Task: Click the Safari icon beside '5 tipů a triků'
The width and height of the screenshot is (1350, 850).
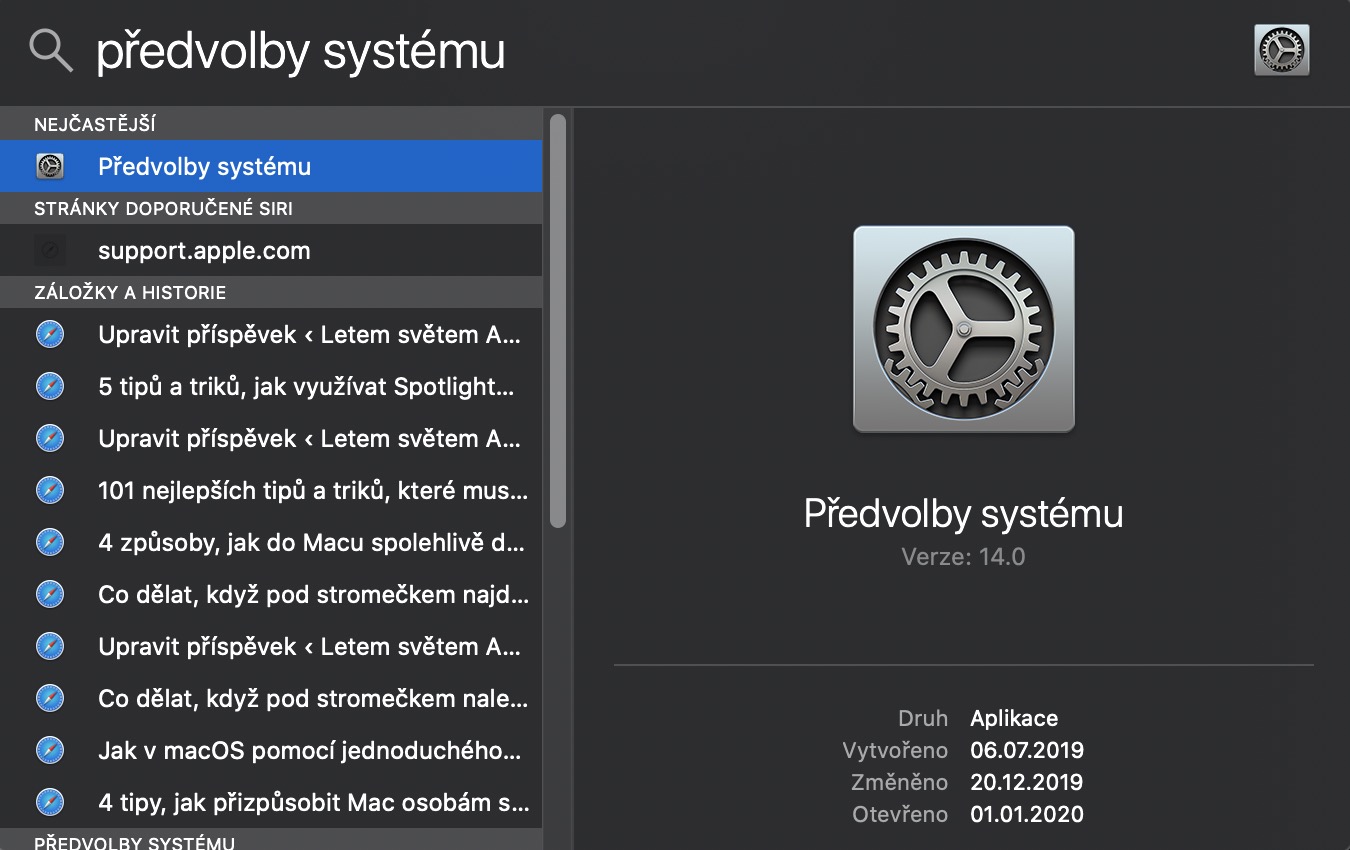Action: (50, 387)
